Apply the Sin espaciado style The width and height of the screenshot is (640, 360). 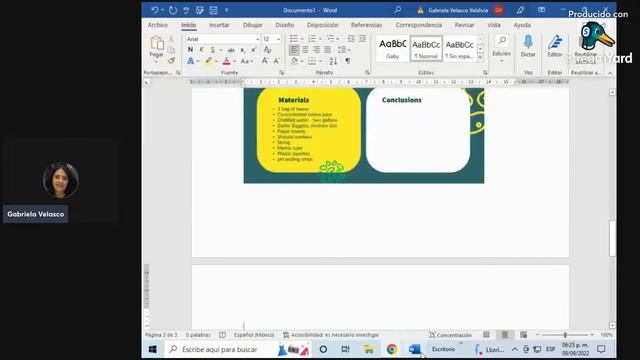[x=459, y=49]
